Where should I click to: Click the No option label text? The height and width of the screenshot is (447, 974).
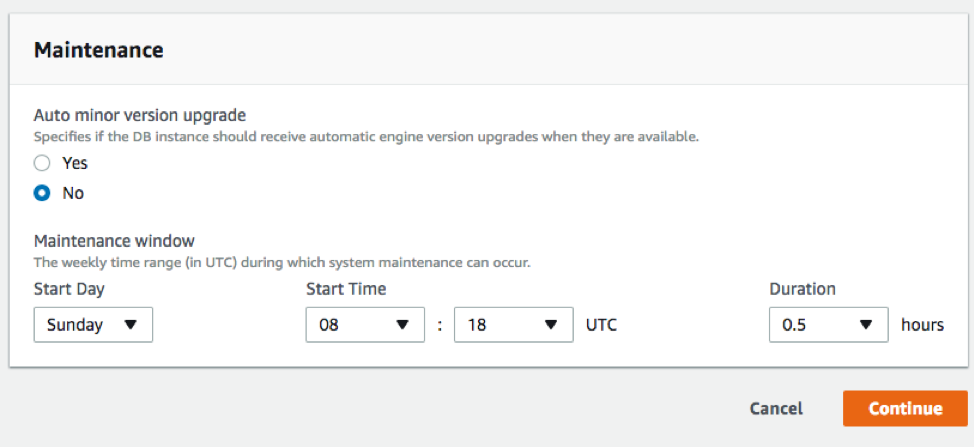pyautogui.click(x=73, y=193)
